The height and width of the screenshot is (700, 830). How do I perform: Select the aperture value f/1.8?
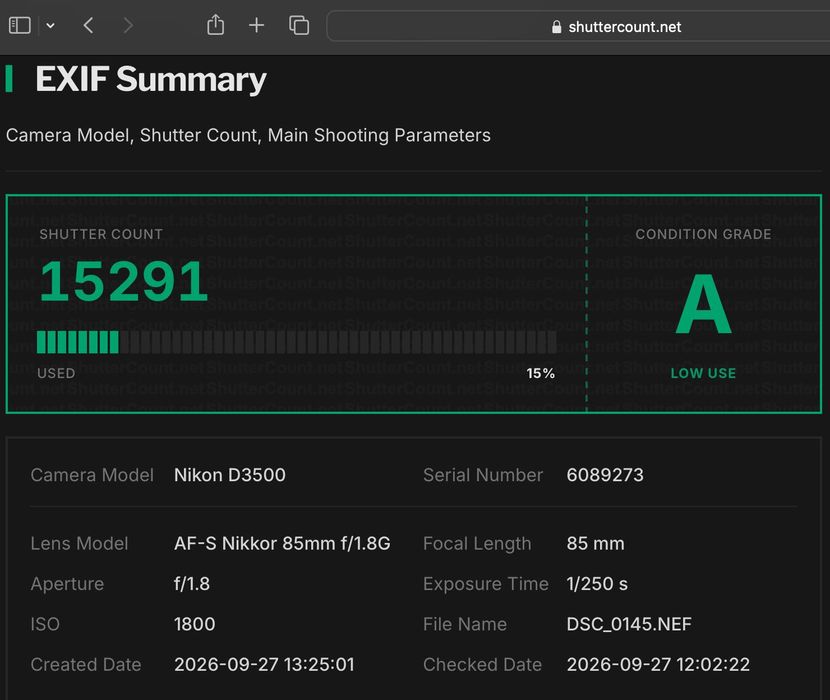(192, 584)
